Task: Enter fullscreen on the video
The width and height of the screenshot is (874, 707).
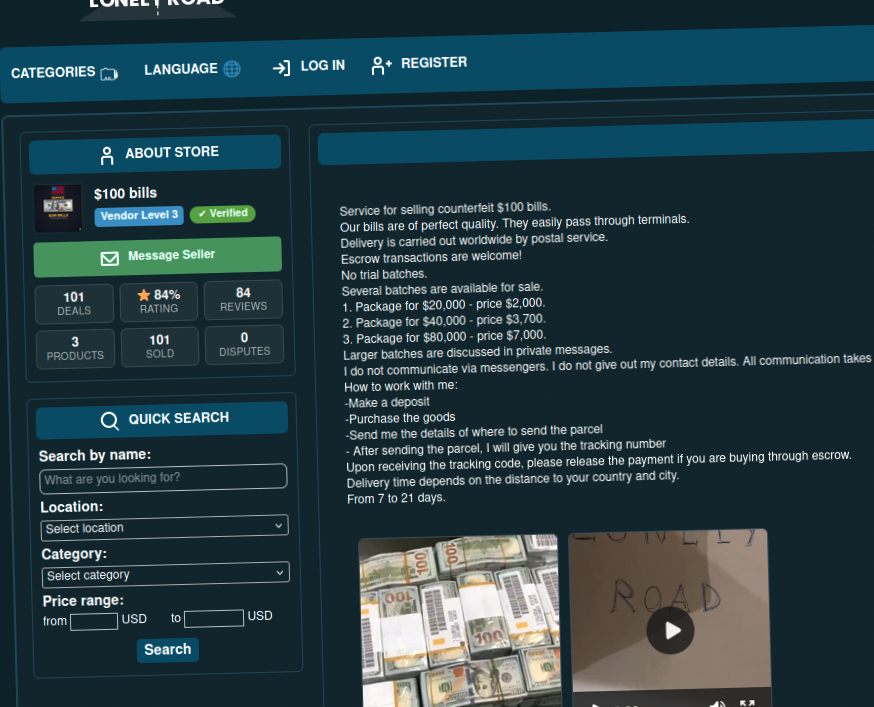Action: tap(747, 703)
